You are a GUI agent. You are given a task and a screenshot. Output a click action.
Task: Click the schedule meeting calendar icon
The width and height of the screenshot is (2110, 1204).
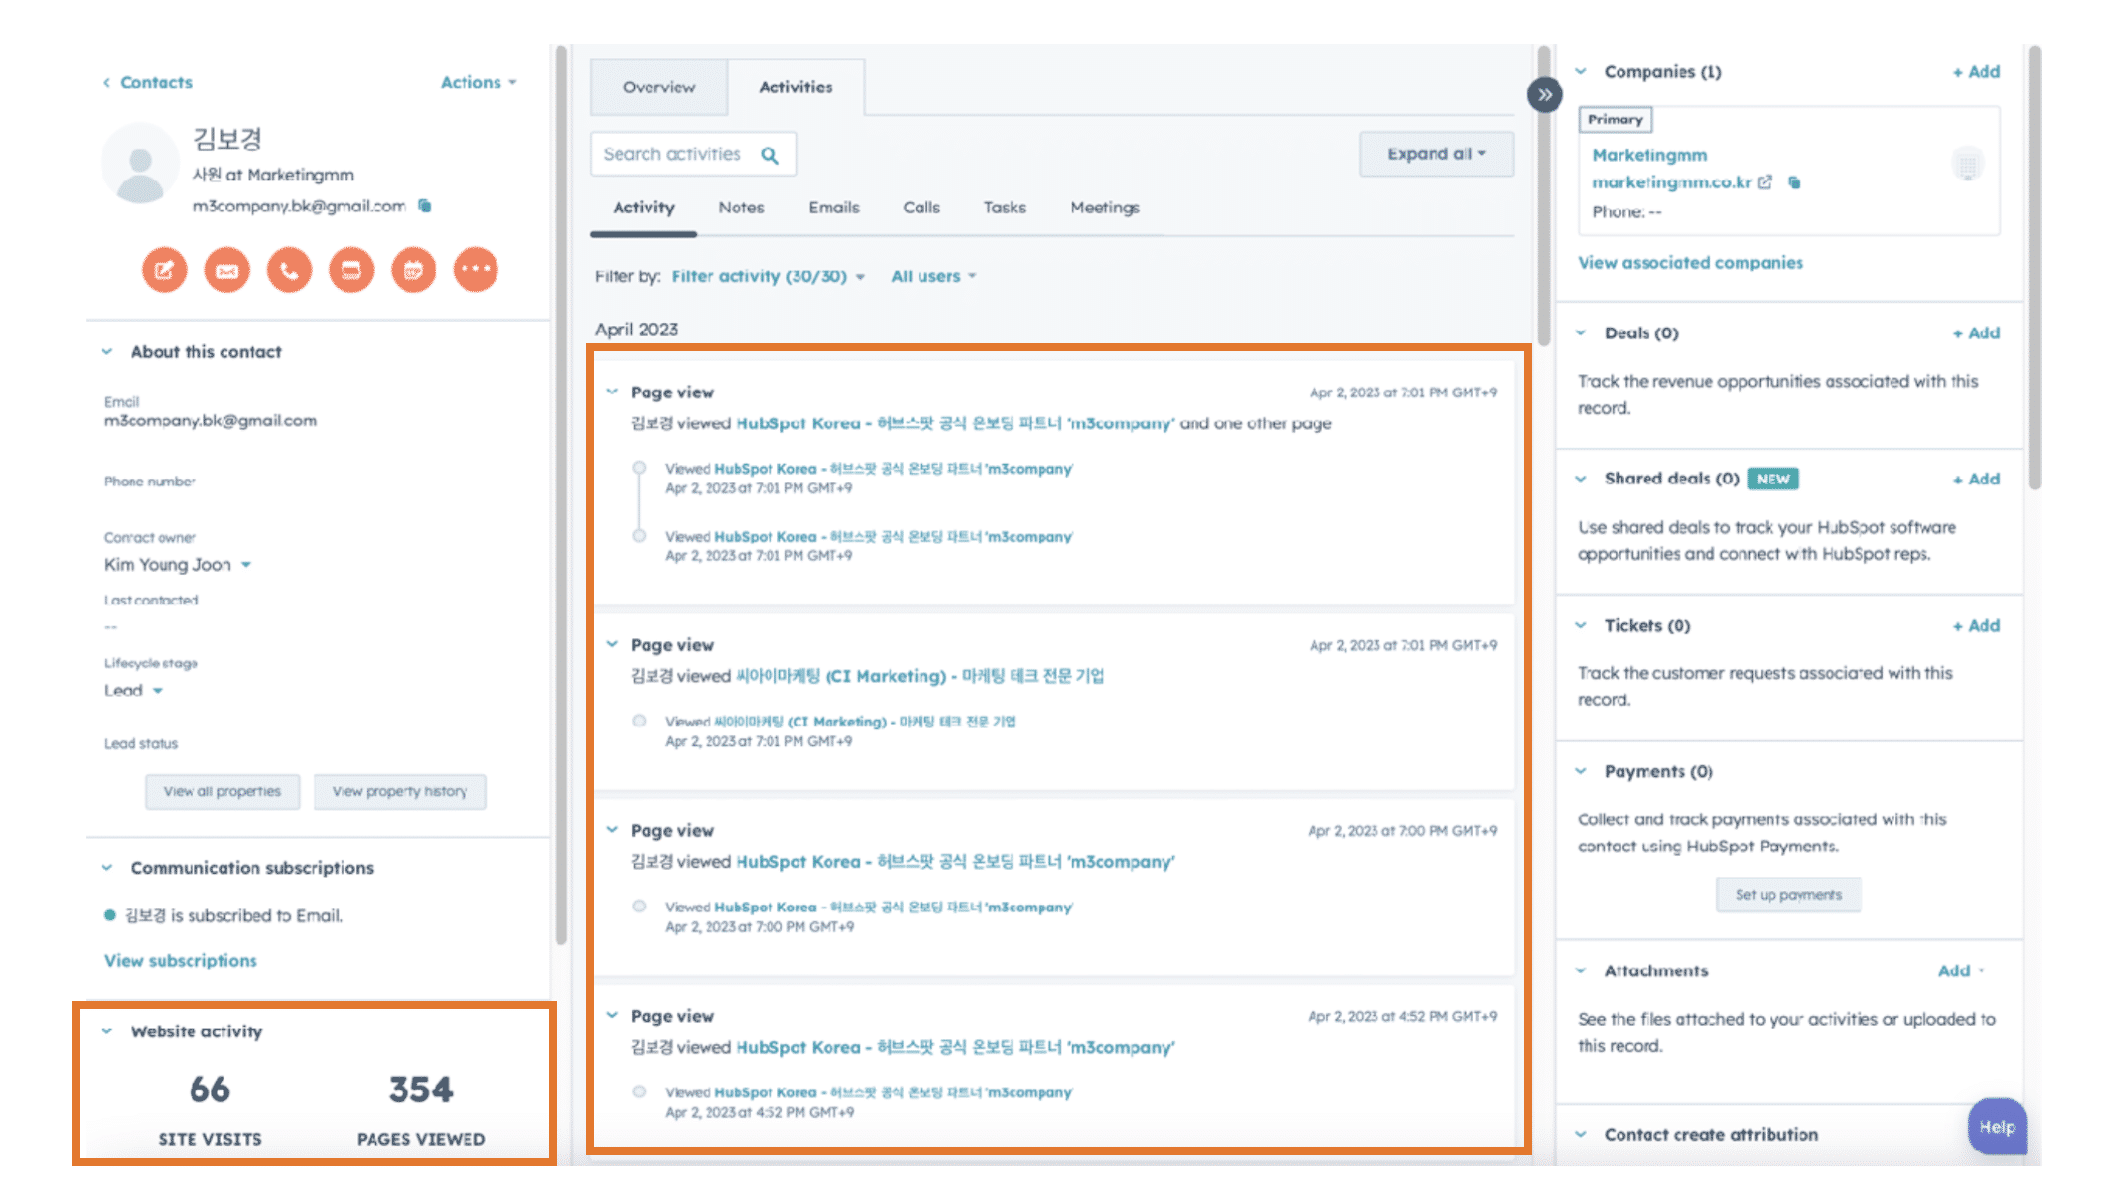tap(413, 270)
